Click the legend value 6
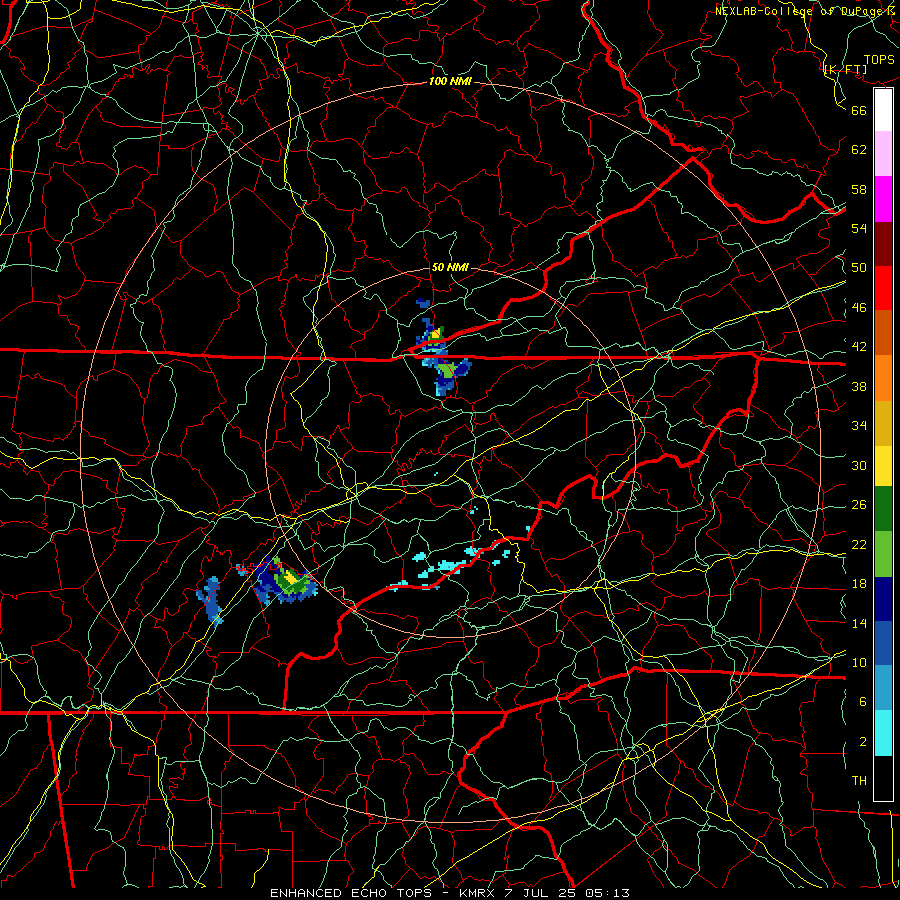The height and width of the screenshot is (900, 900). [863, 701]
